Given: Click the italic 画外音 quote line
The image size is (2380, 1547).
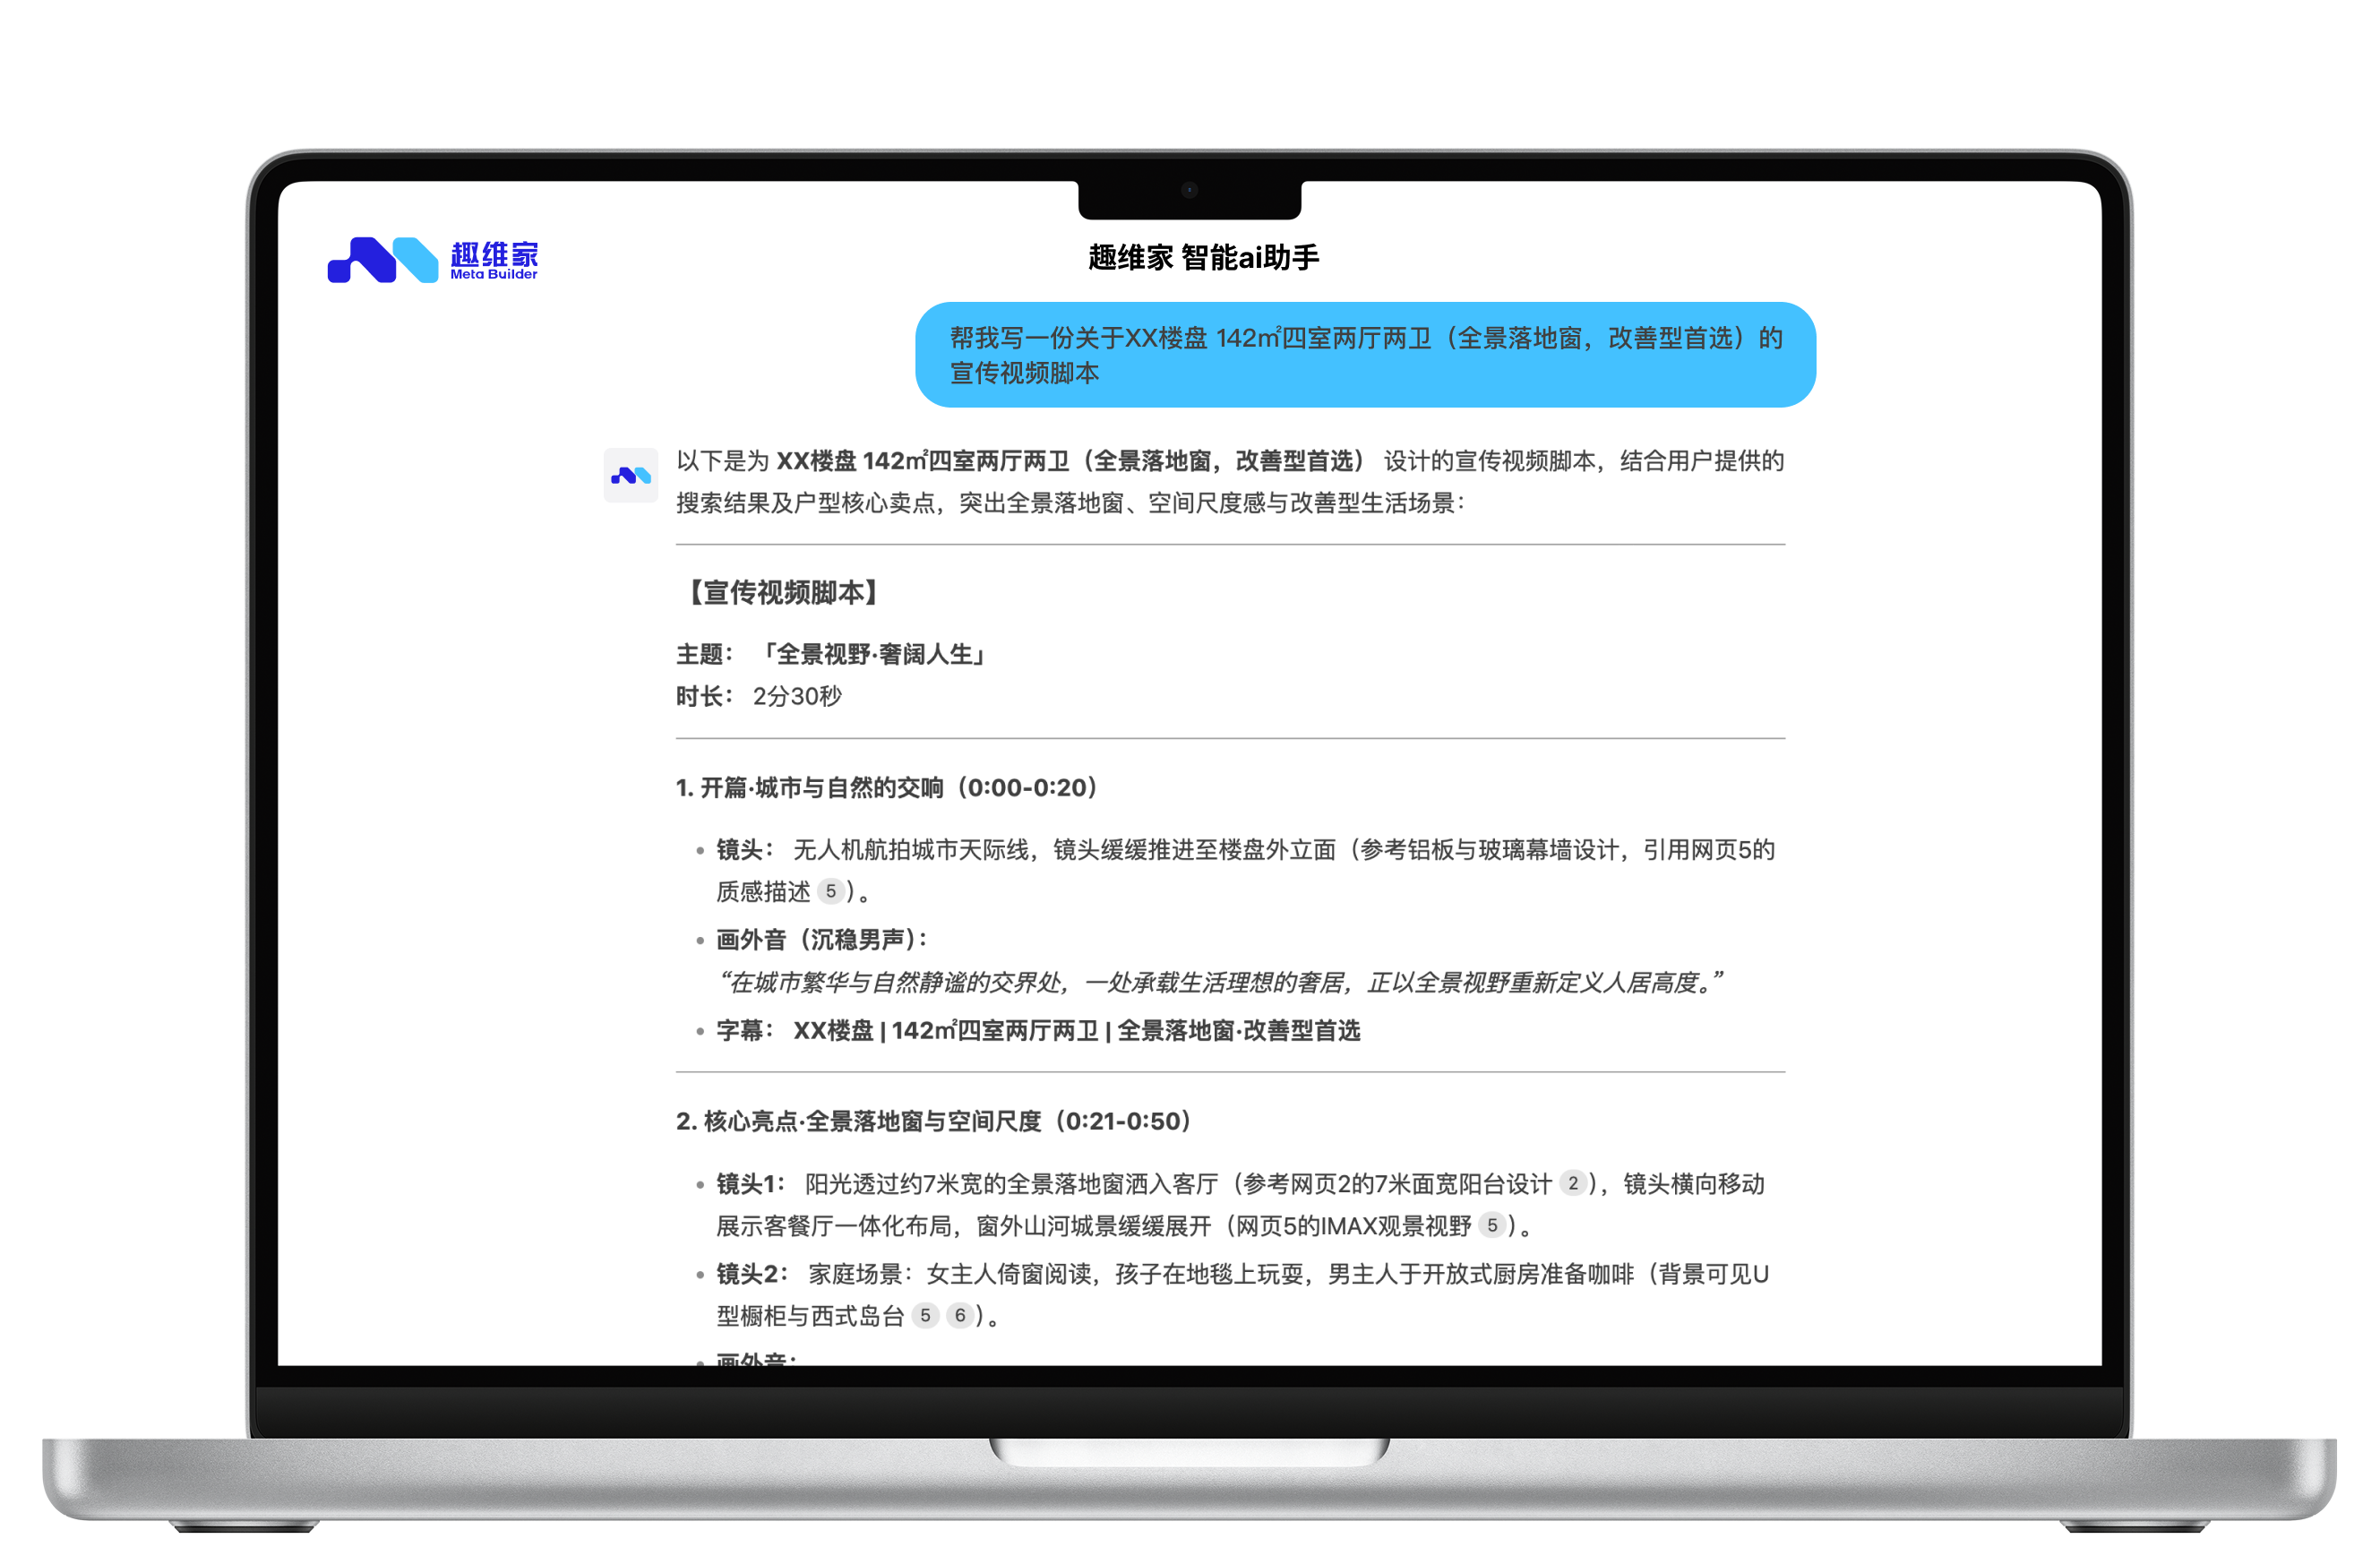Looking at the screenshot, I should click(x=1220, y=982).
